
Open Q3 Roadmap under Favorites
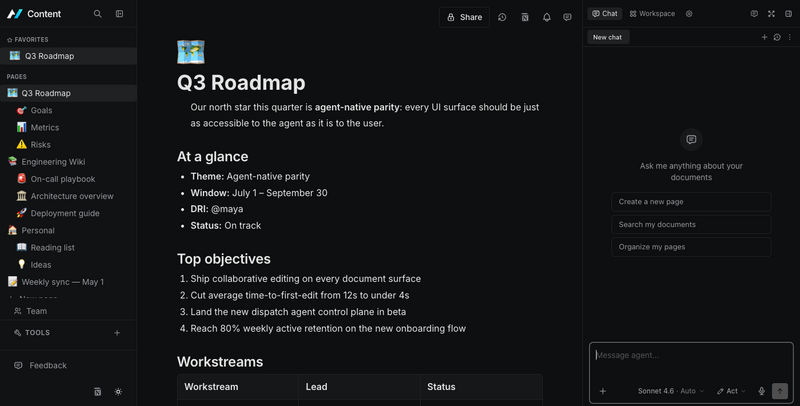(68, 56)
